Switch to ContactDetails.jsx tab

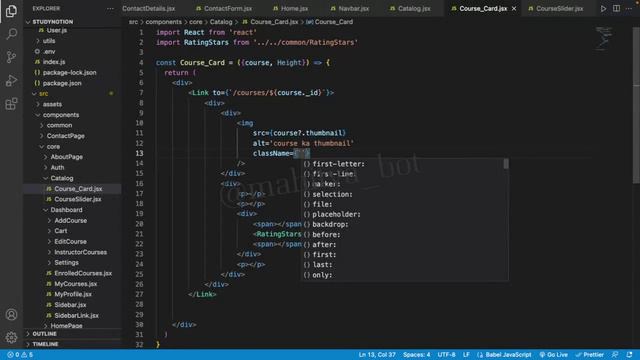[148, 9]
